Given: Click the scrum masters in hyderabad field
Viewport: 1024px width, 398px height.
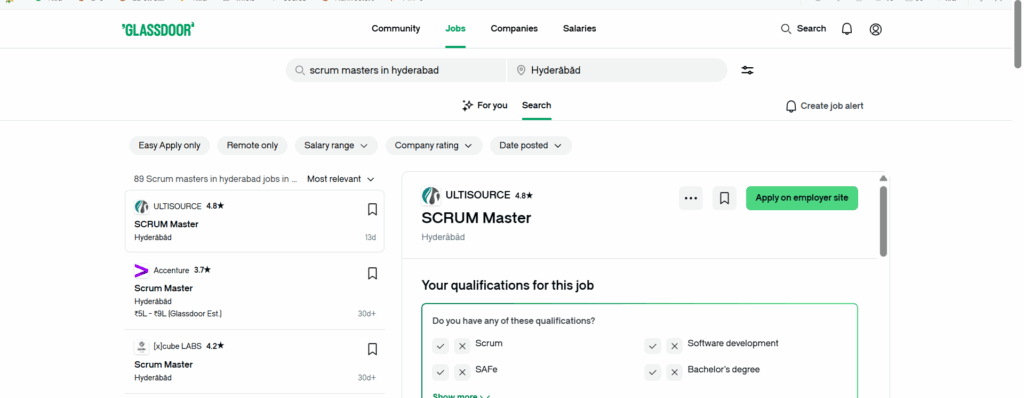Looking at the screenshot, I should tap(396, 70).
